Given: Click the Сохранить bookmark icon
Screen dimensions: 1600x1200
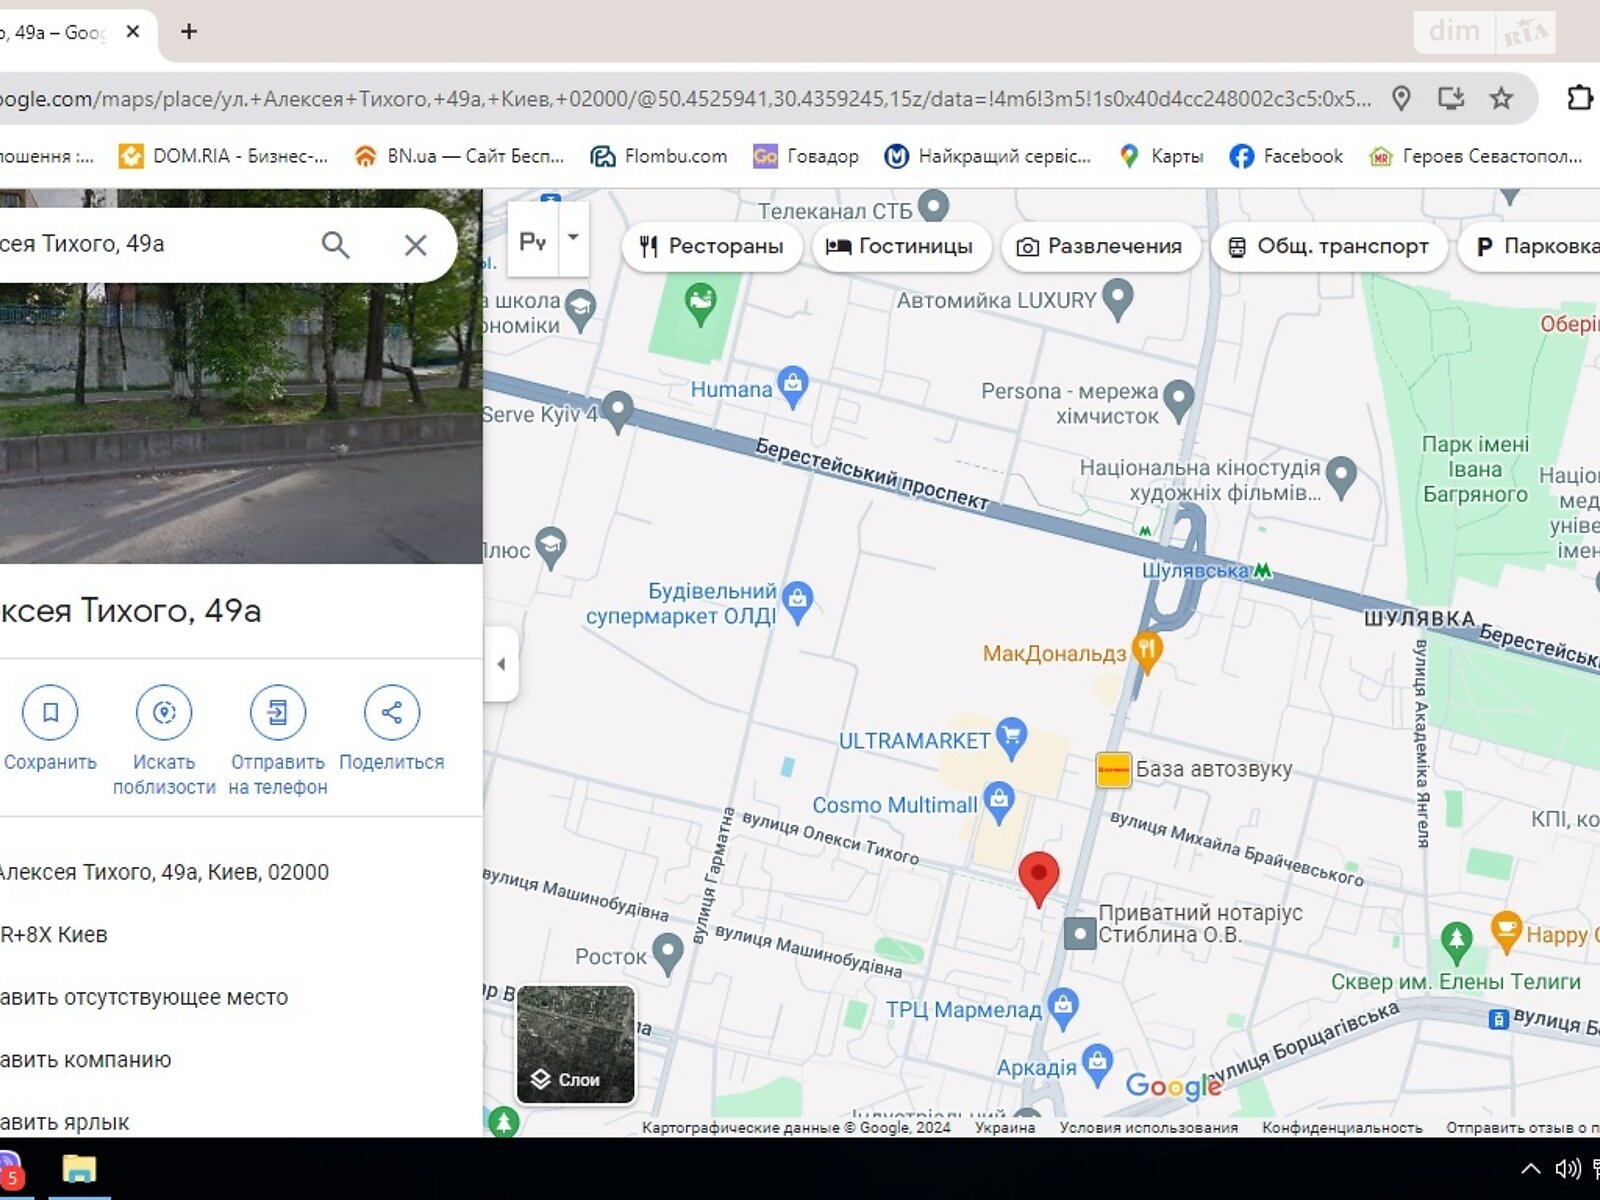Looking at the screenshot, I should [50, 712].
